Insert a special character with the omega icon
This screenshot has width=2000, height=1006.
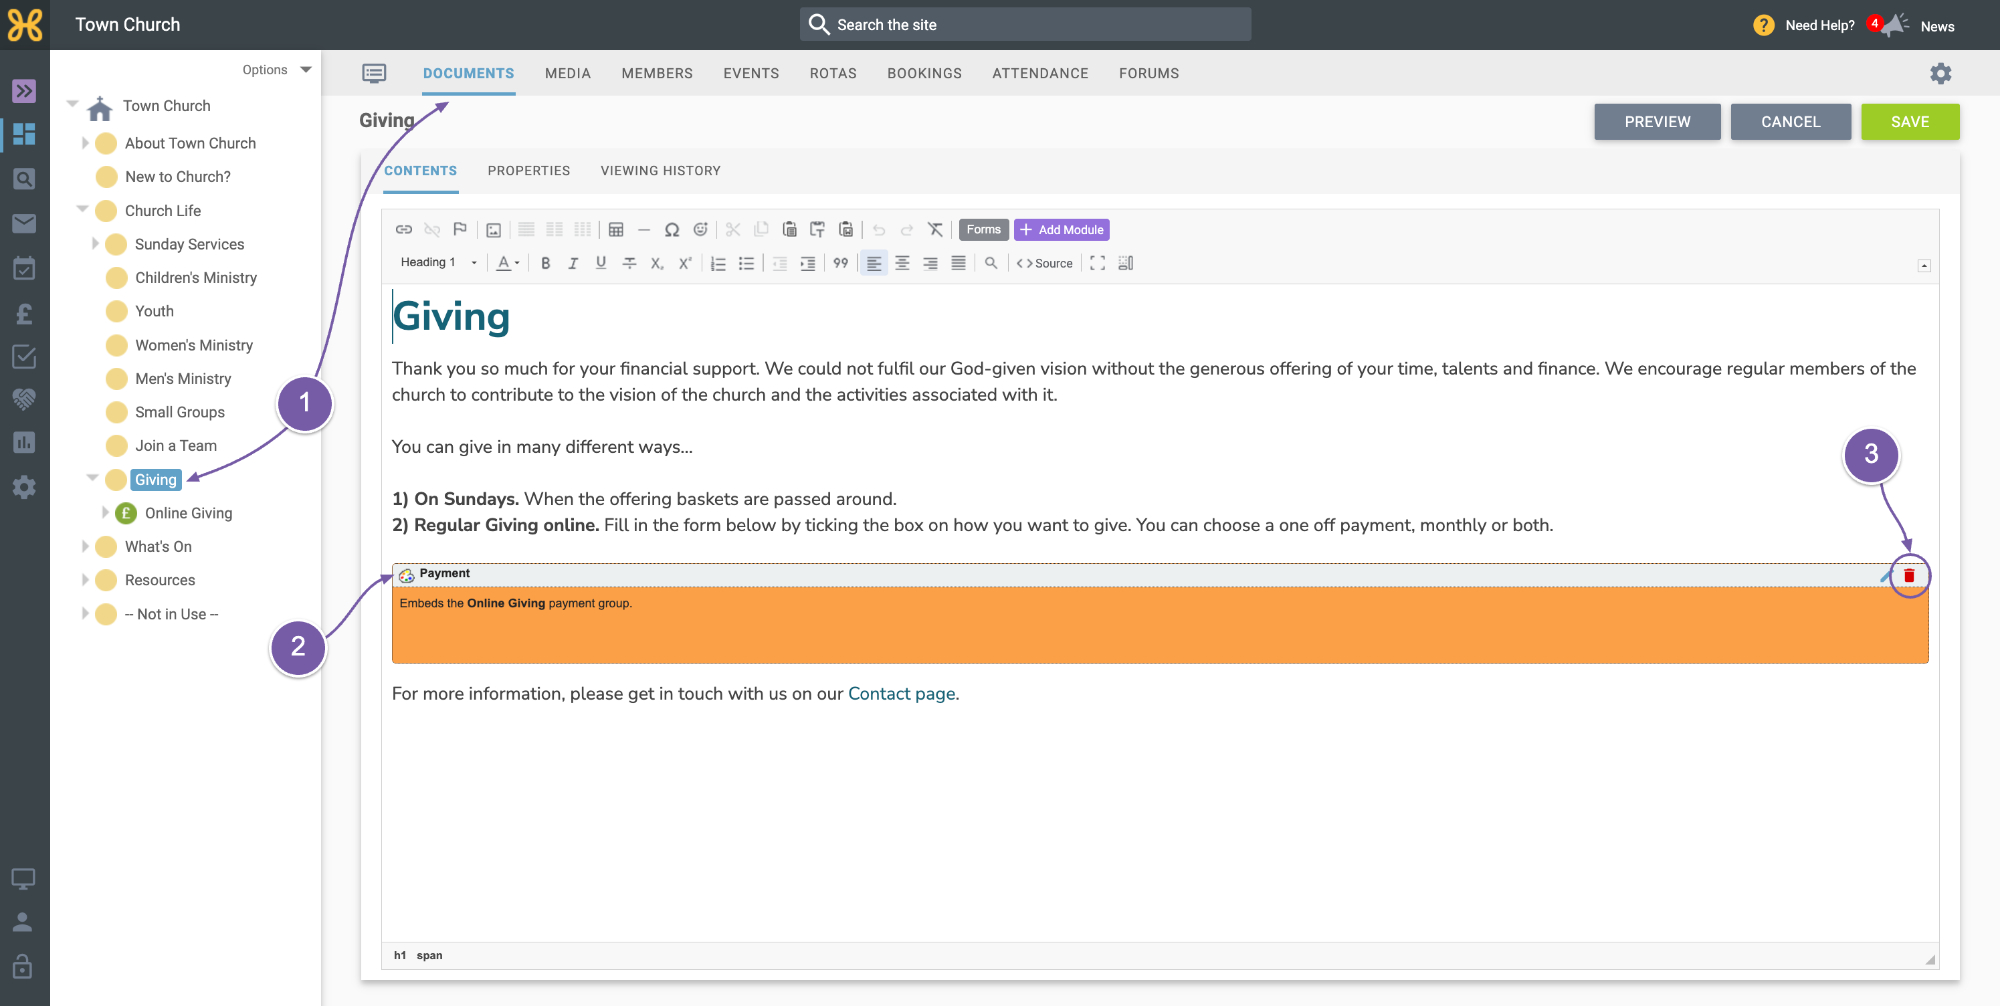672,230
